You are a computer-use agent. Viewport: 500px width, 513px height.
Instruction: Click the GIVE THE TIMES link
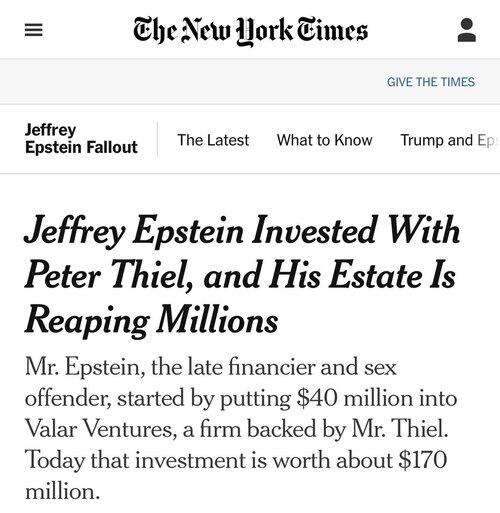pos(431,82)
